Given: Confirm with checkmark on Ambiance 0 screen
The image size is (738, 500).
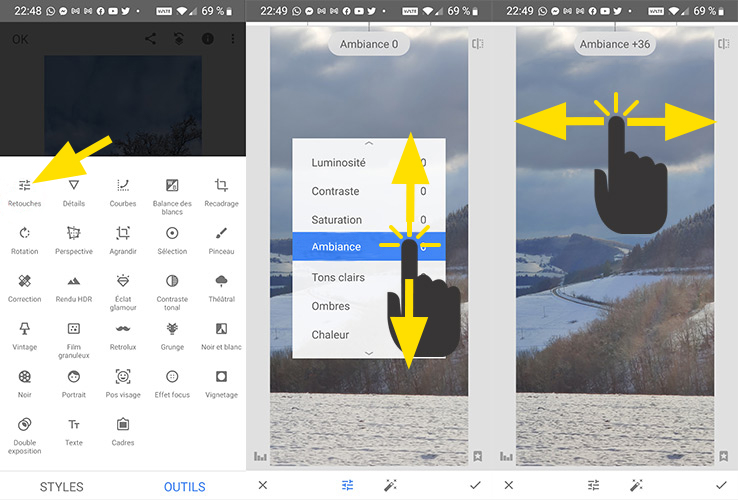Looking at the screenshot, I should click(475, 485).
